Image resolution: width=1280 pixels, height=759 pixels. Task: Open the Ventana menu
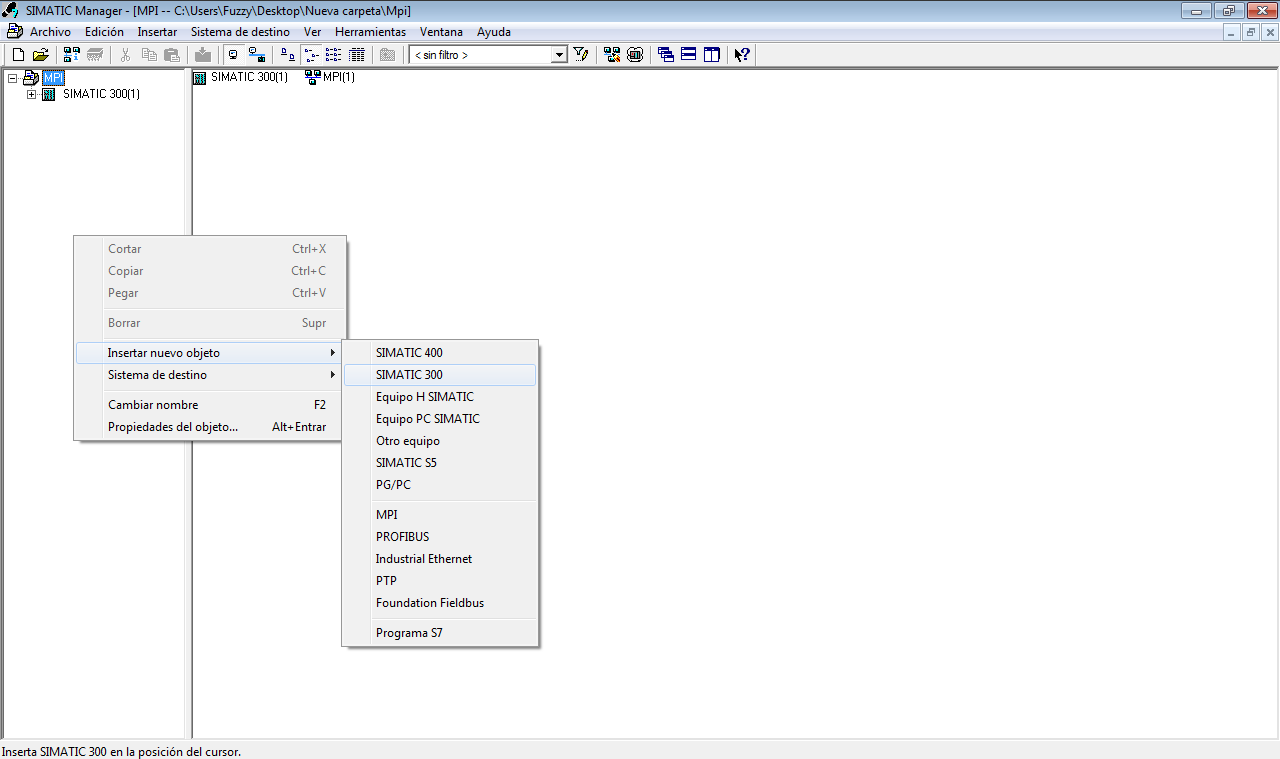tap(441, 32)
